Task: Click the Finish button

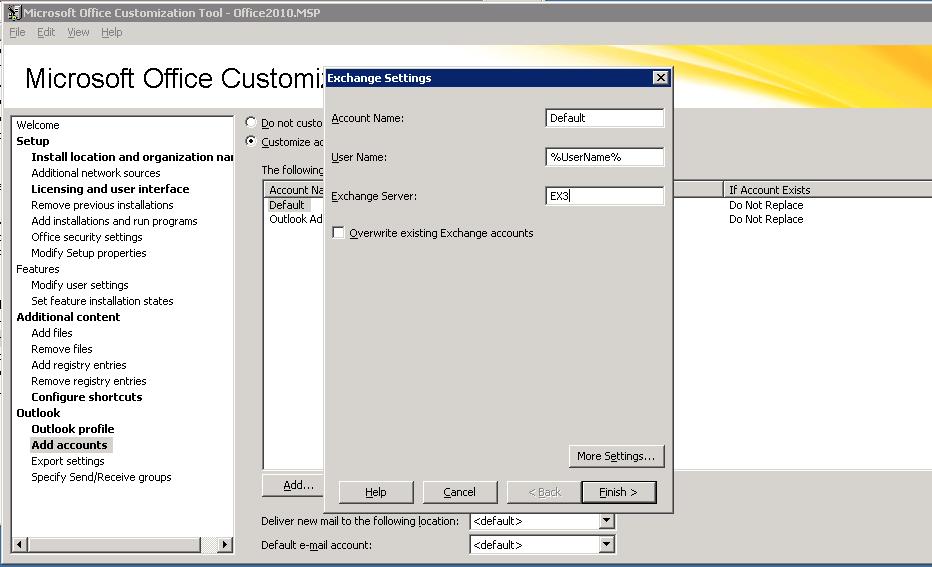Action: pyautogui.click(x=619, y=492)
